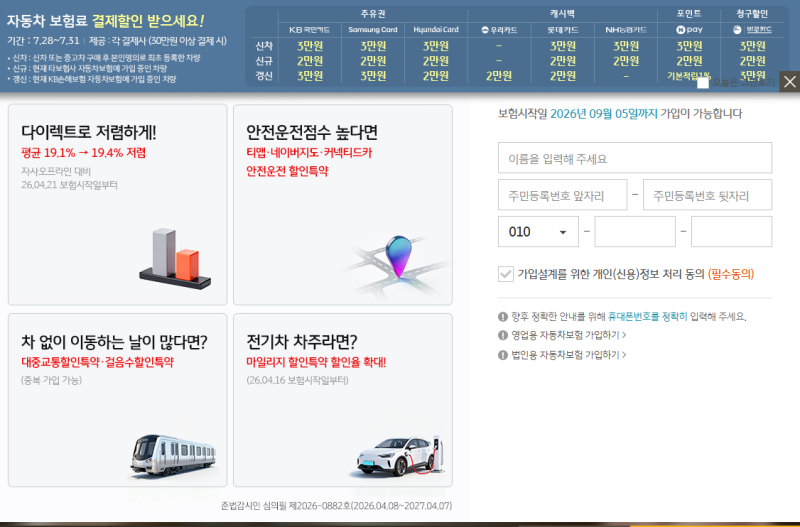This screenshot has width=800, height=527.
Task: Click 대중교통할인특약·걸음수할인특약 text
Action: pyautogui.click(x=97, y=362)
